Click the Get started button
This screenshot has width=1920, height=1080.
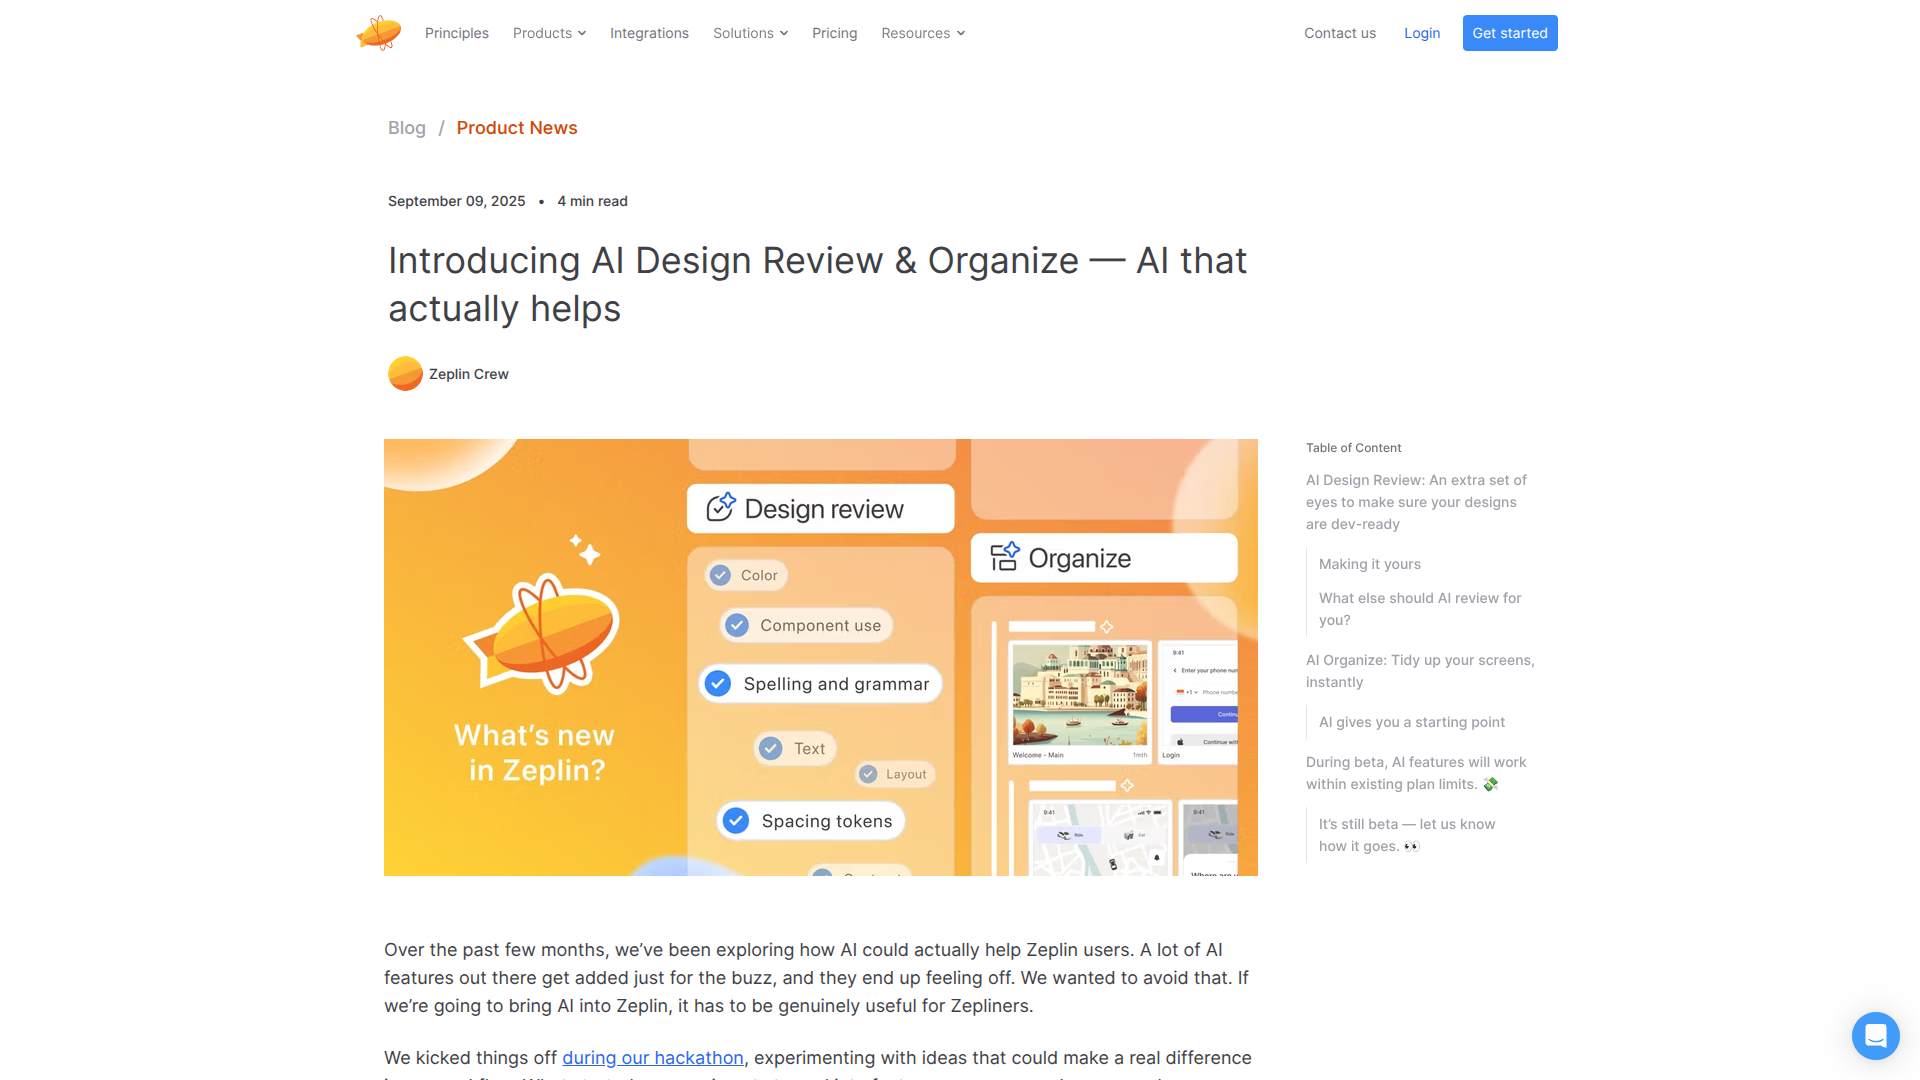1509,33
